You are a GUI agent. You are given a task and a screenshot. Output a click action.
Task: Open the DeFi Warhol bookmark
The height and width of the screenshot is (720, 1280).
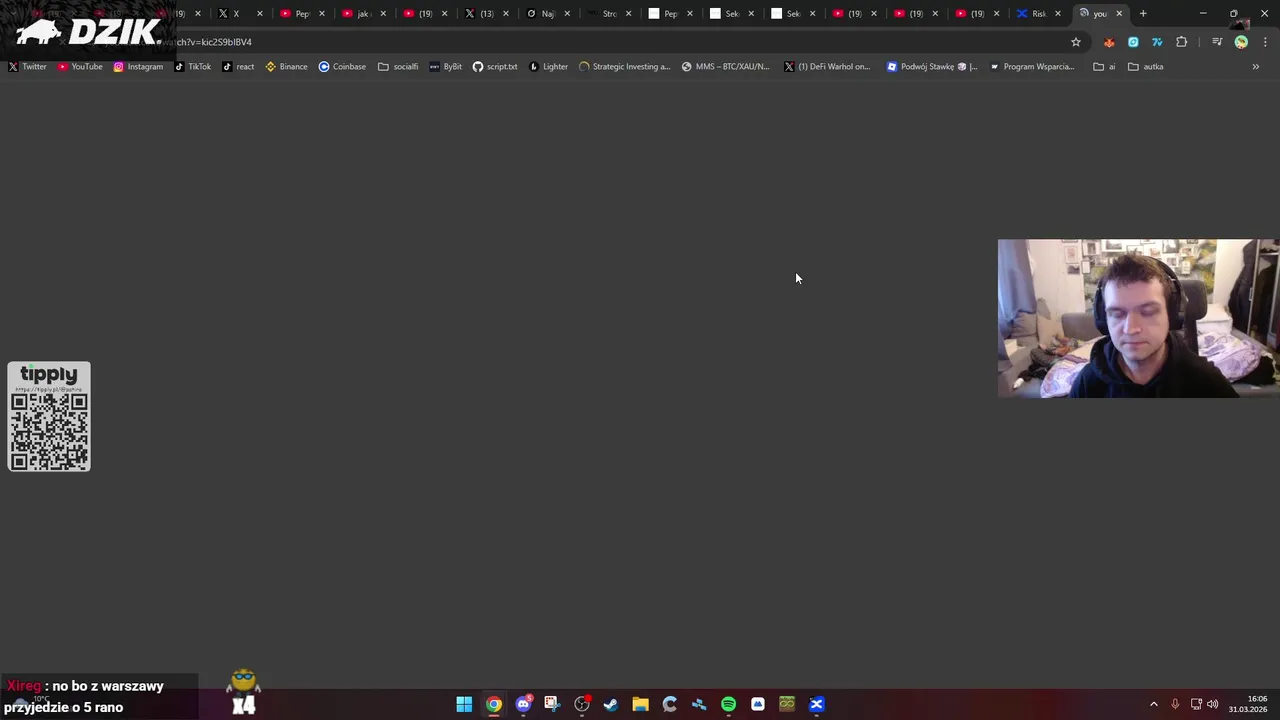(x=827, y=67)
